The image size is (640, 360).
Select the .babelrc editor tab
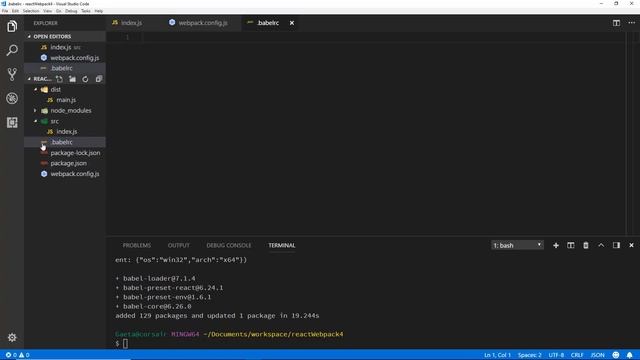268,23
